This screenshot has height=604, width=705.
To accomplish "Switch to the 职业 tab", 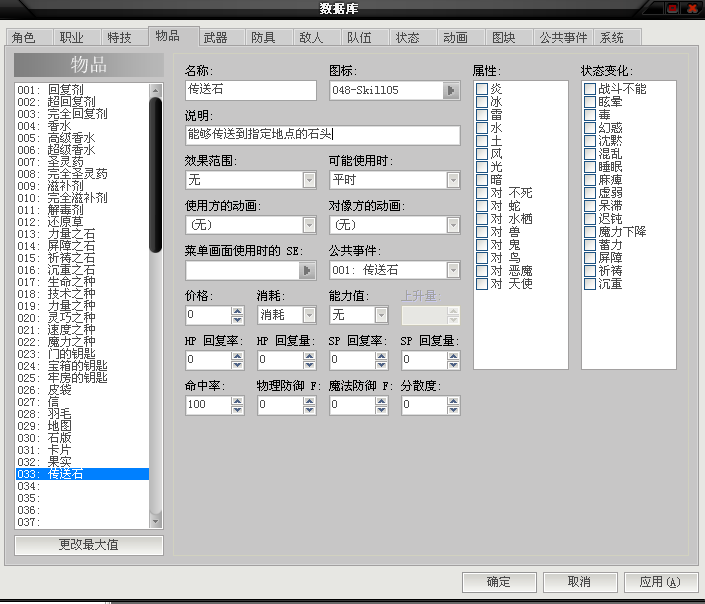I will point(76,37).
